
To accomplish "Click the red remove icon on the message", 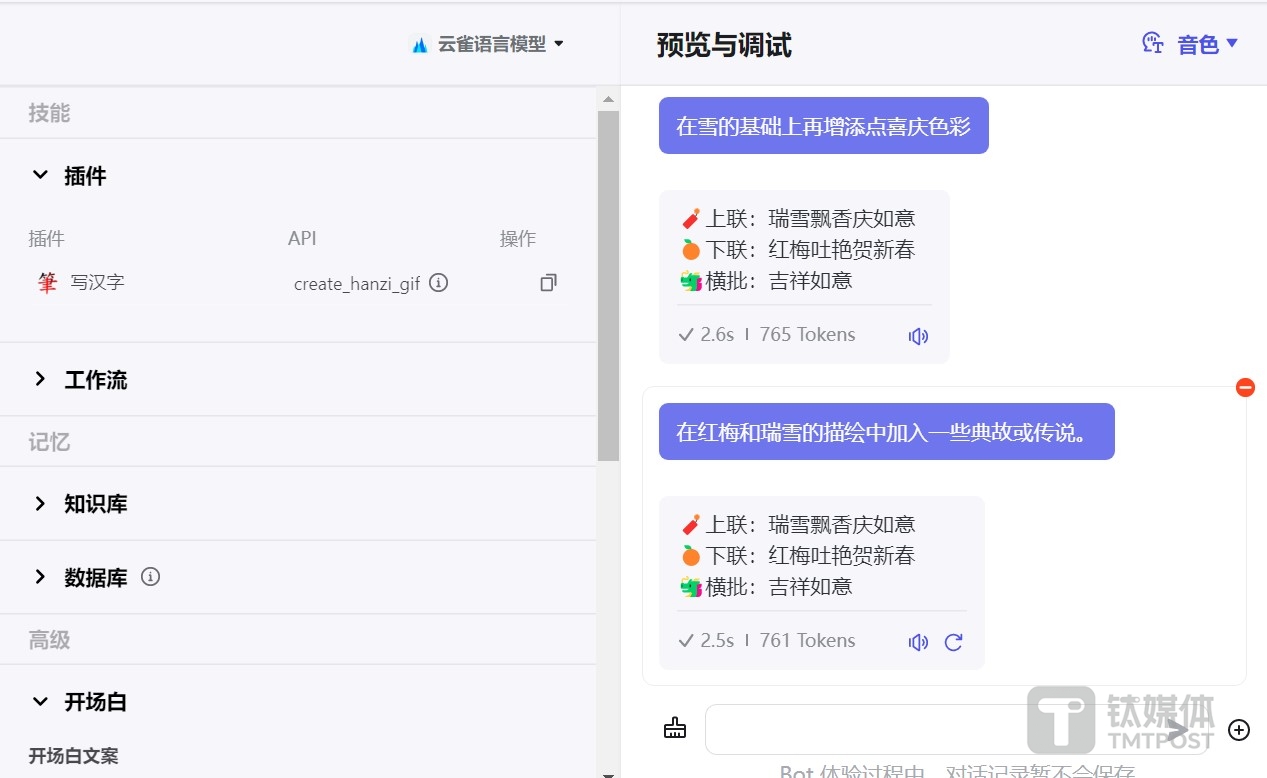I will pos(1245,387).
